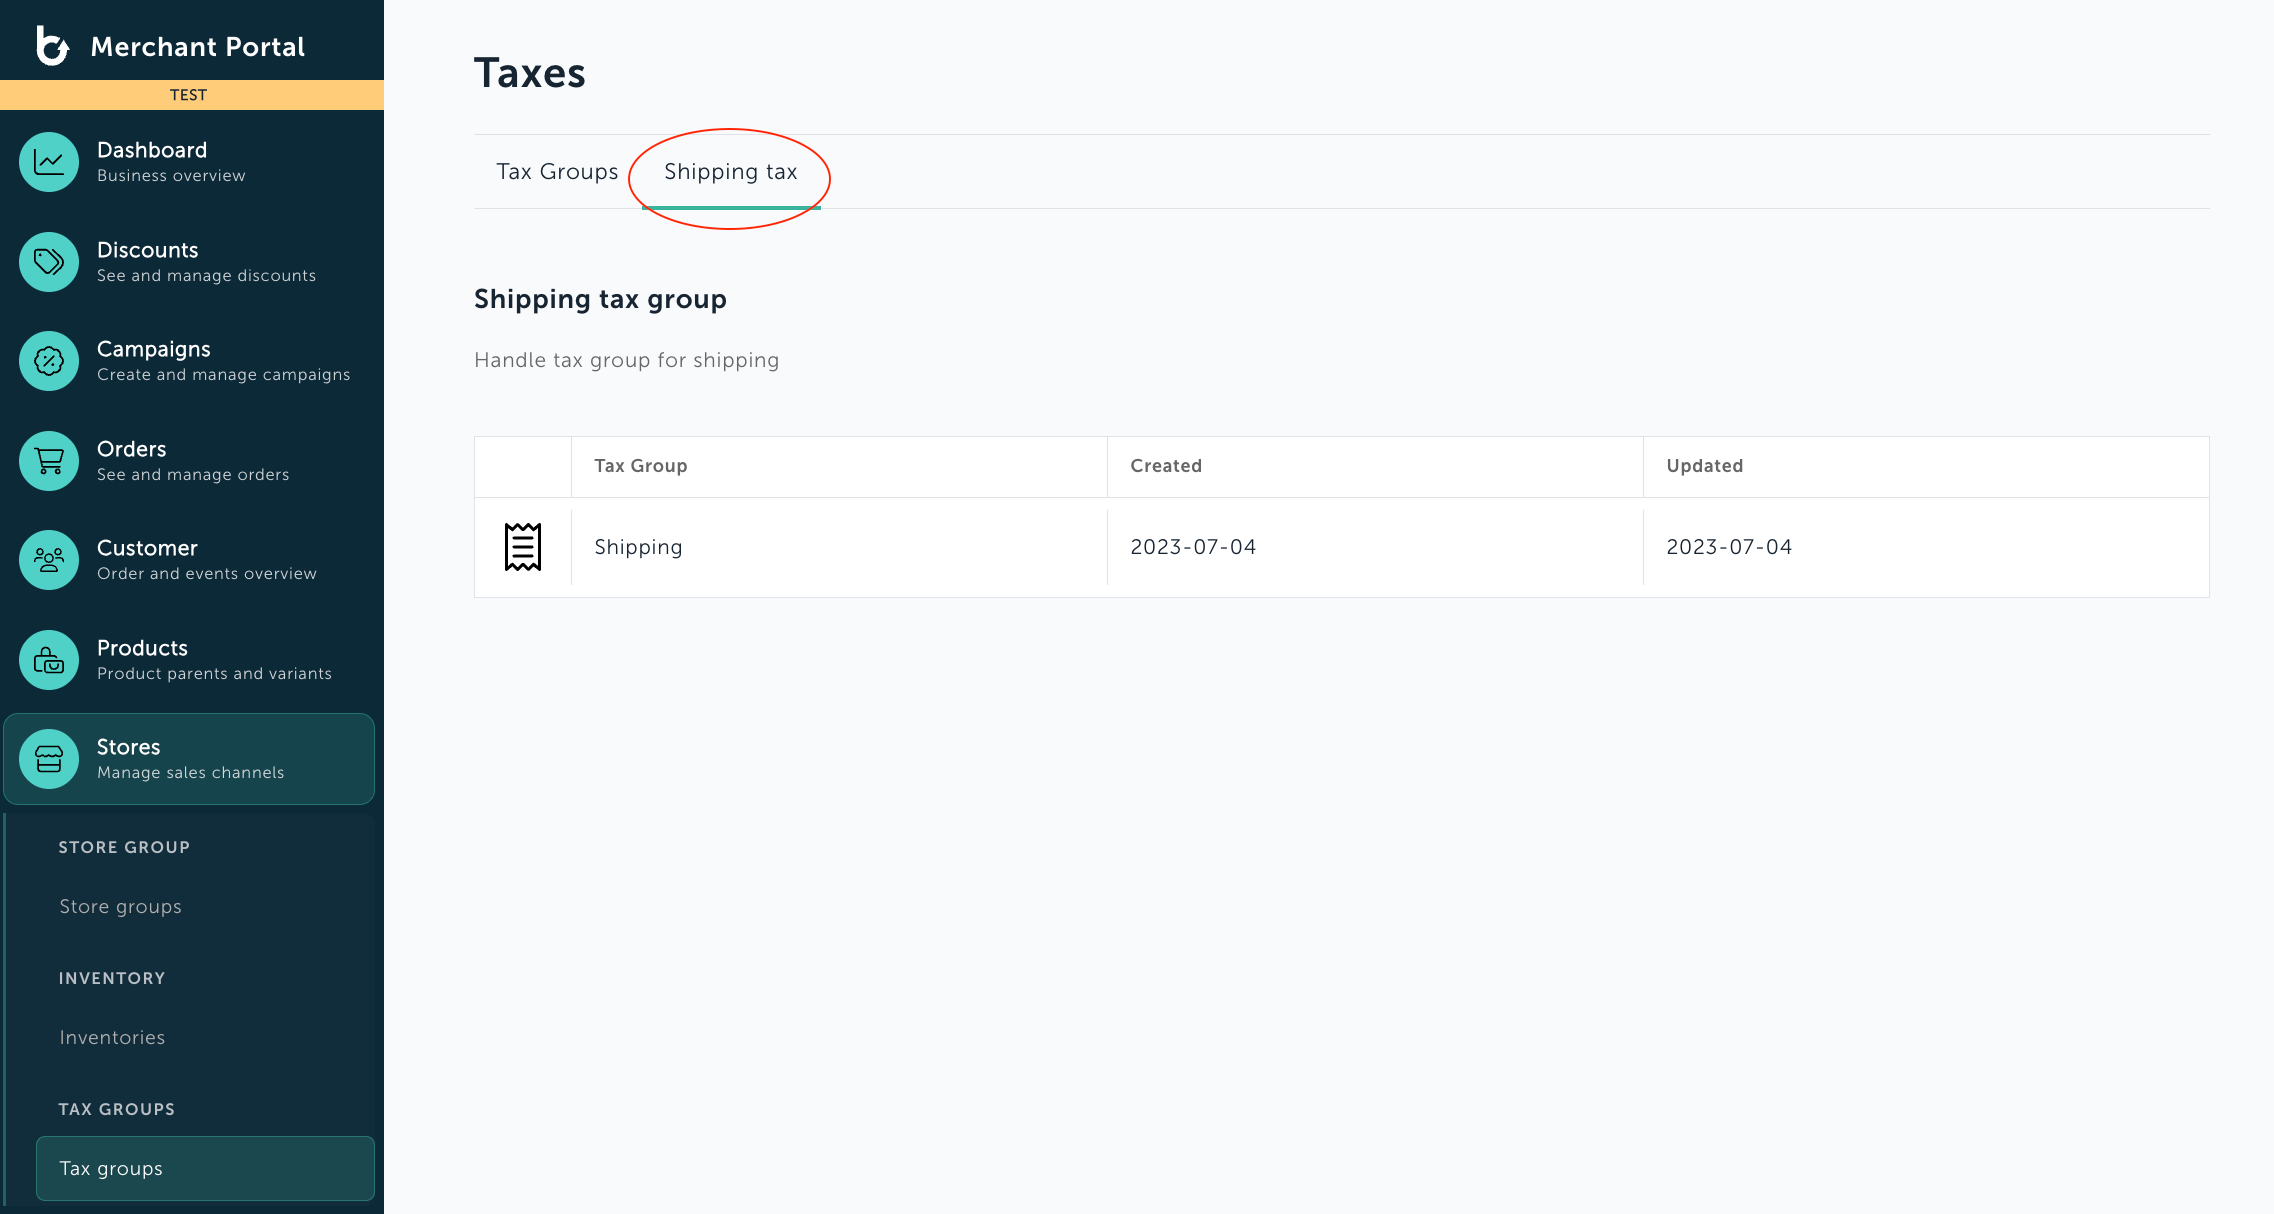The image size is (2274, 1214).
Task: Select the Shipping tax group cell
Action: [838, 547]
